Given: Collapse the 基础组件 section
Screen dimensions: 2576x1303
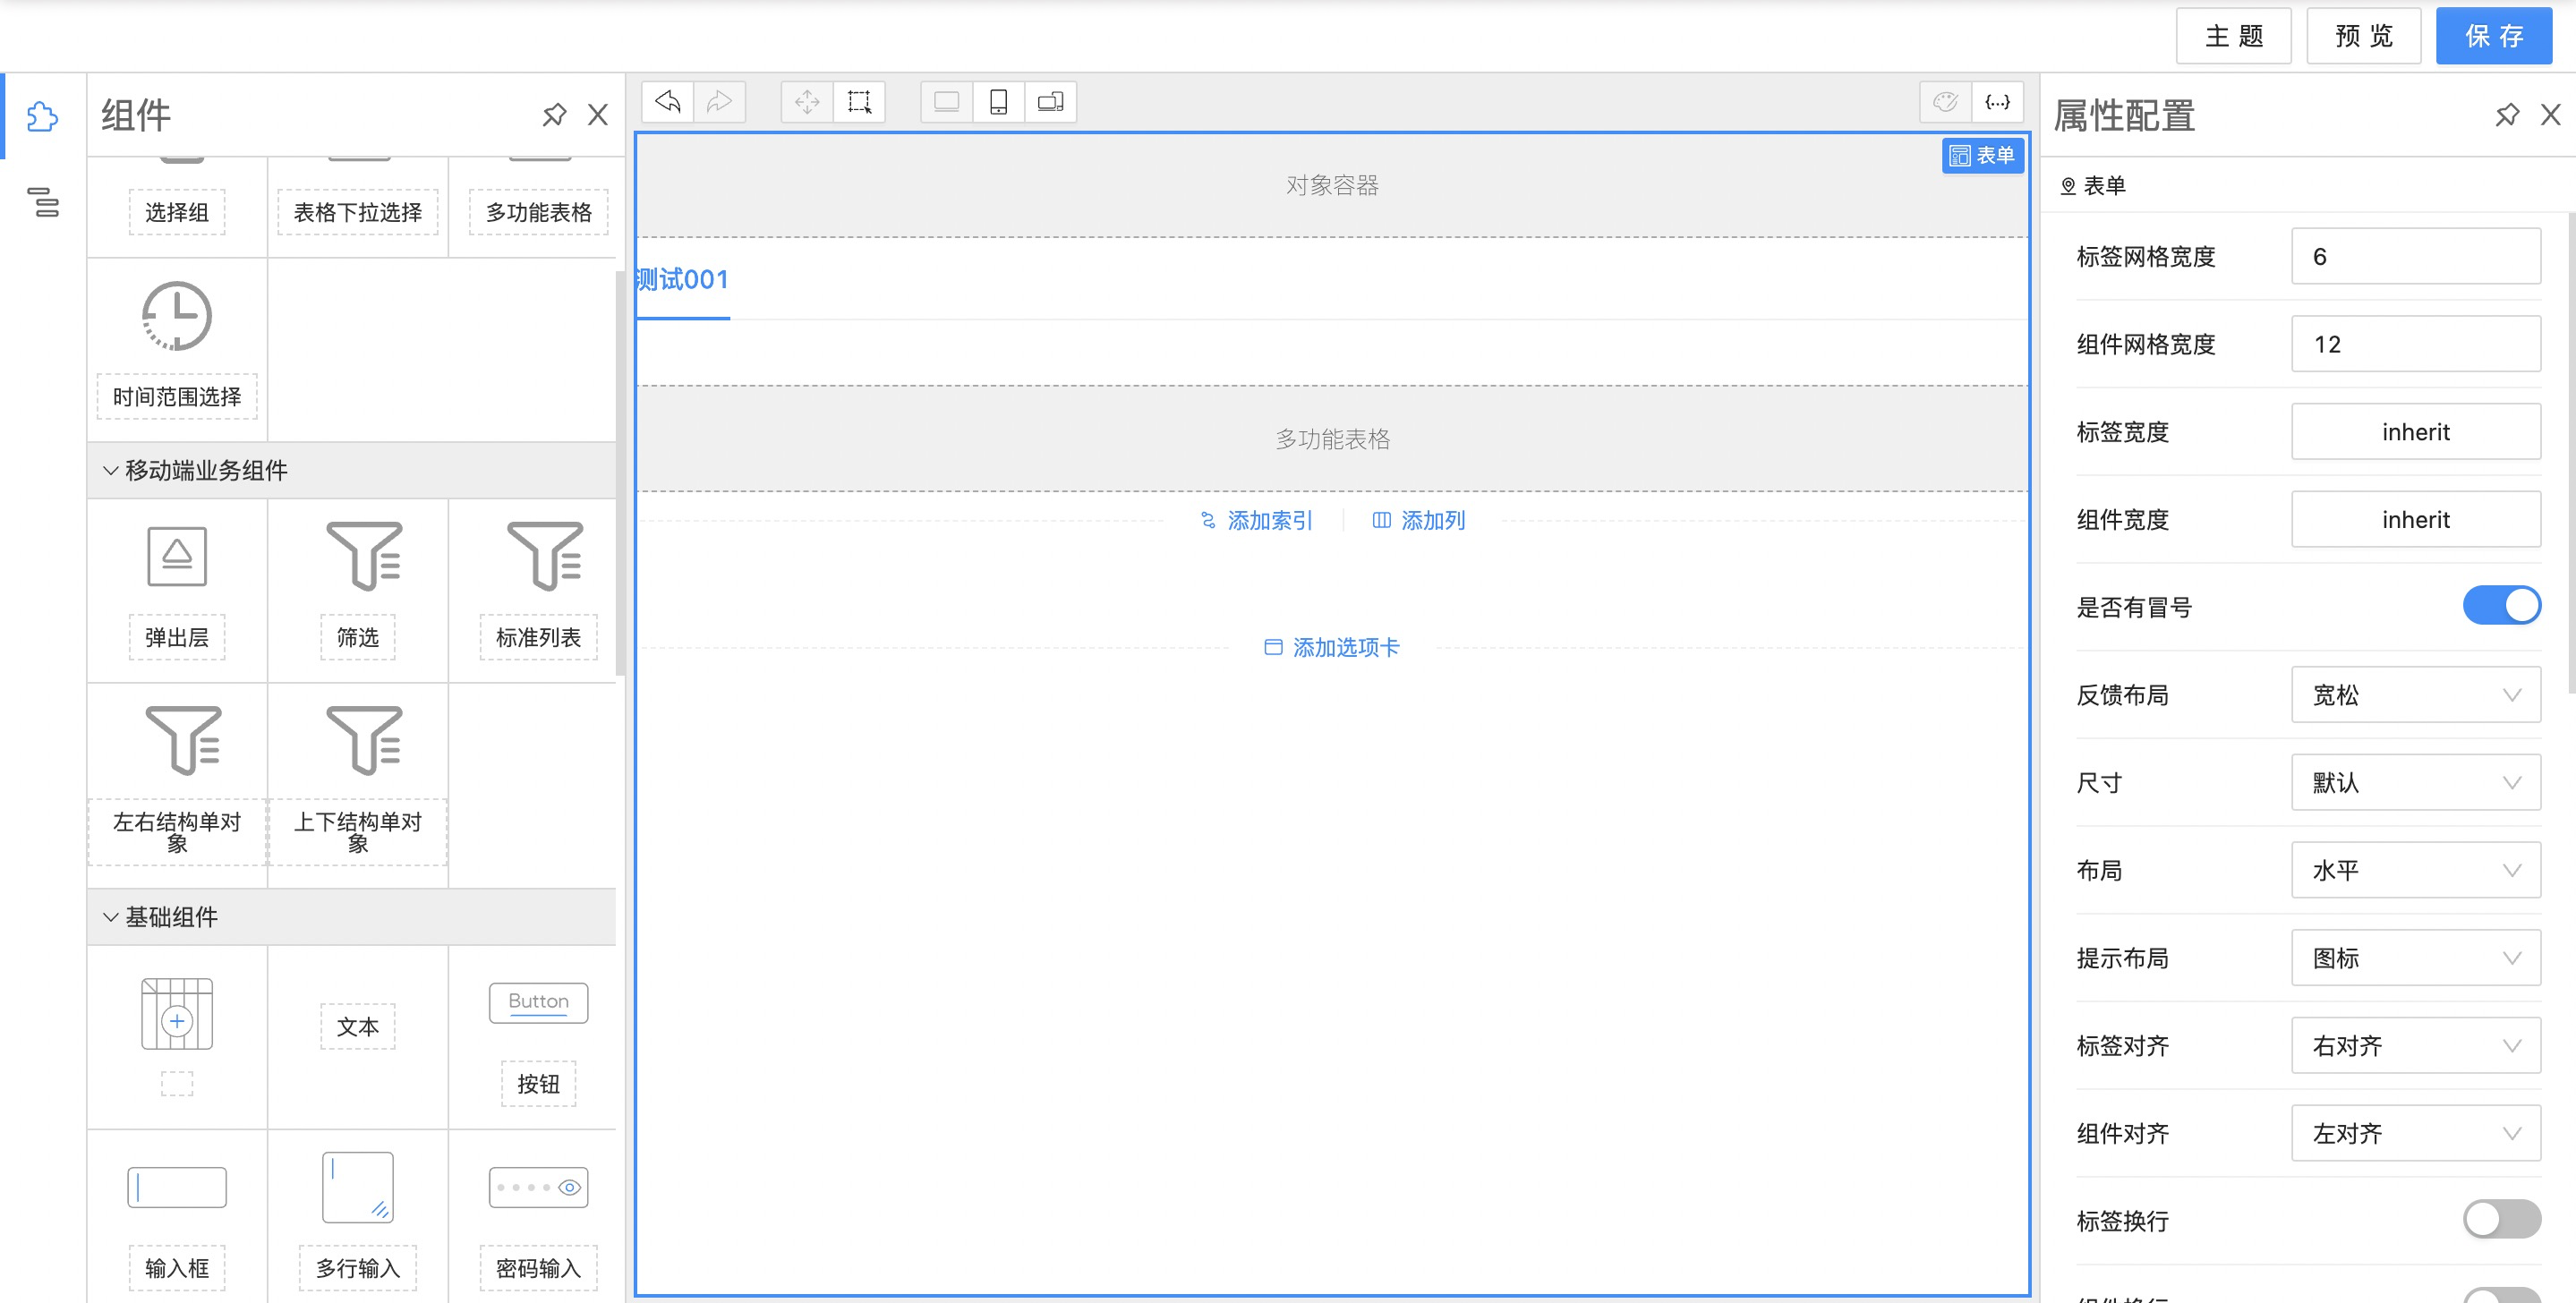Looking at the screenshot, I should [351, 917].
